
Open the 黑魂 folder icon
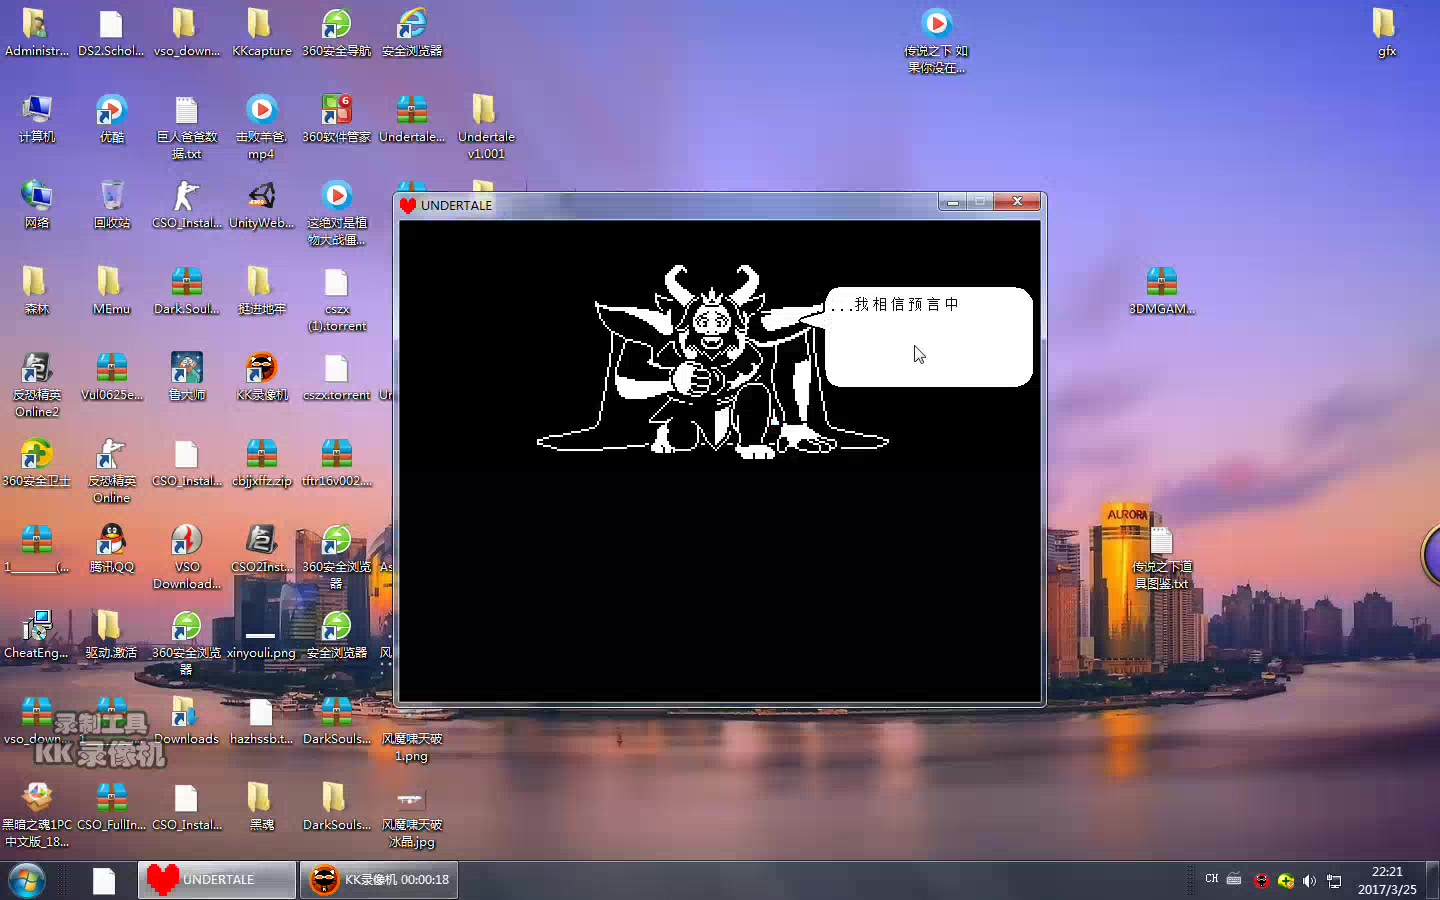click(261, 806)
